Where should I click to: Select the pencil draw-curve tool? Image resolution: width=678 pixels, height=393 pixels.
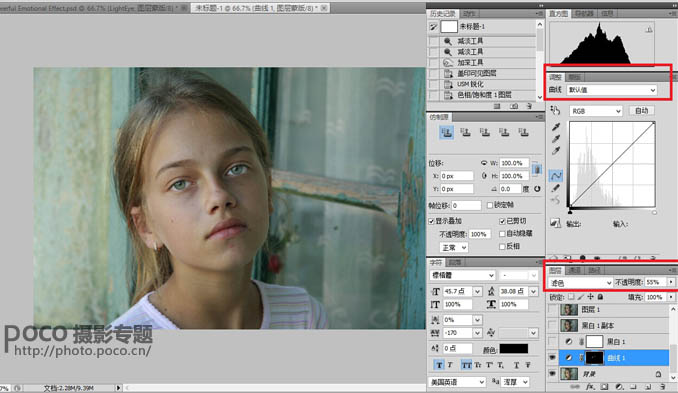tap(556, 188)
